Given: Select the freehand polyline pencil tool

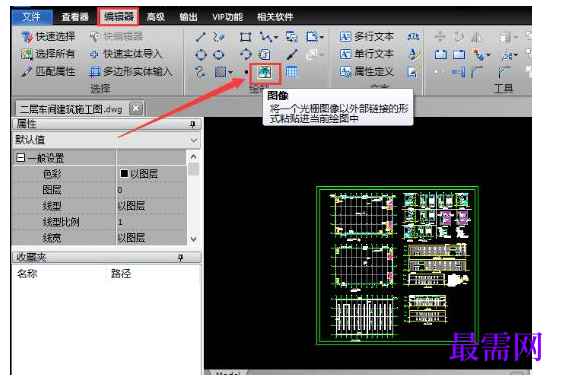Looking at the screenshot, I should [219, 37].
